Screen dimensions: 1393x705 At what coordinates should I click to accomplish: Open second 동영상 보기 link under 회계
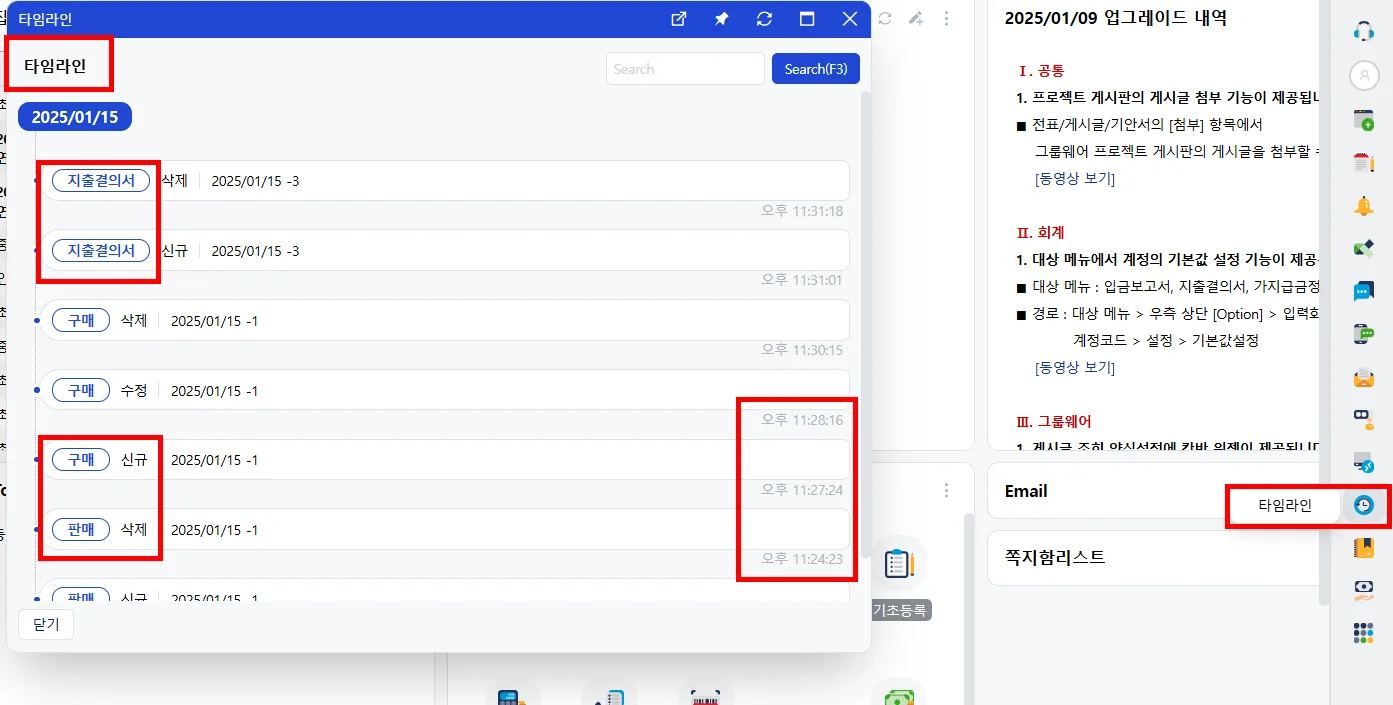[x=1075, y=367]
